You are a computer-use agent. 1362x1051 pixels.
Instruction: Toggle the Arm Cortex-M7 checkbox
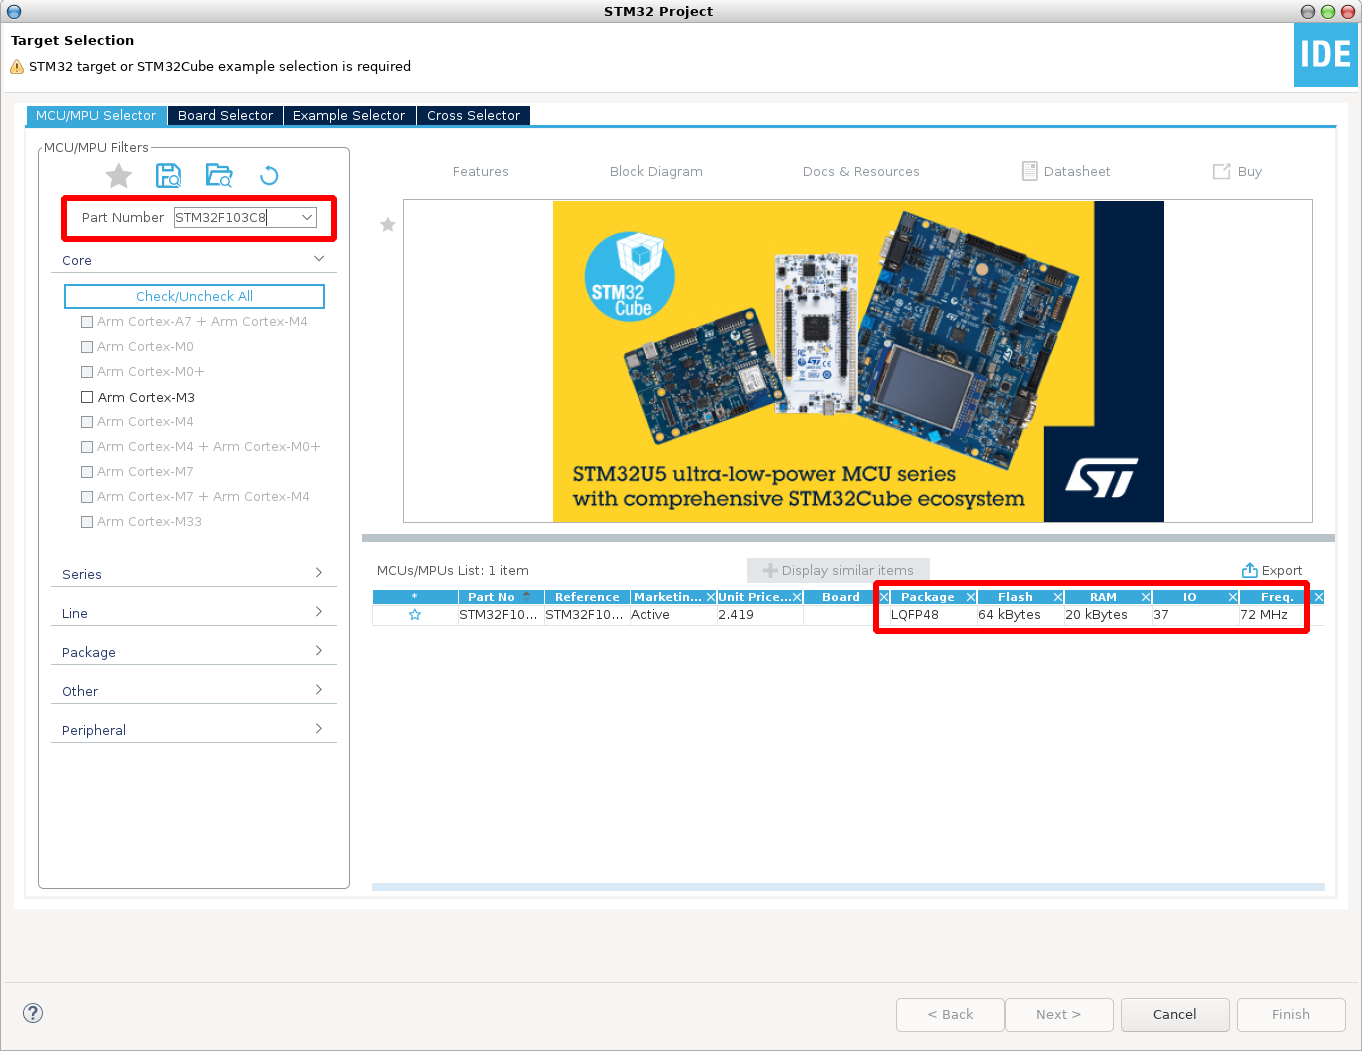(x=87, y=472)
